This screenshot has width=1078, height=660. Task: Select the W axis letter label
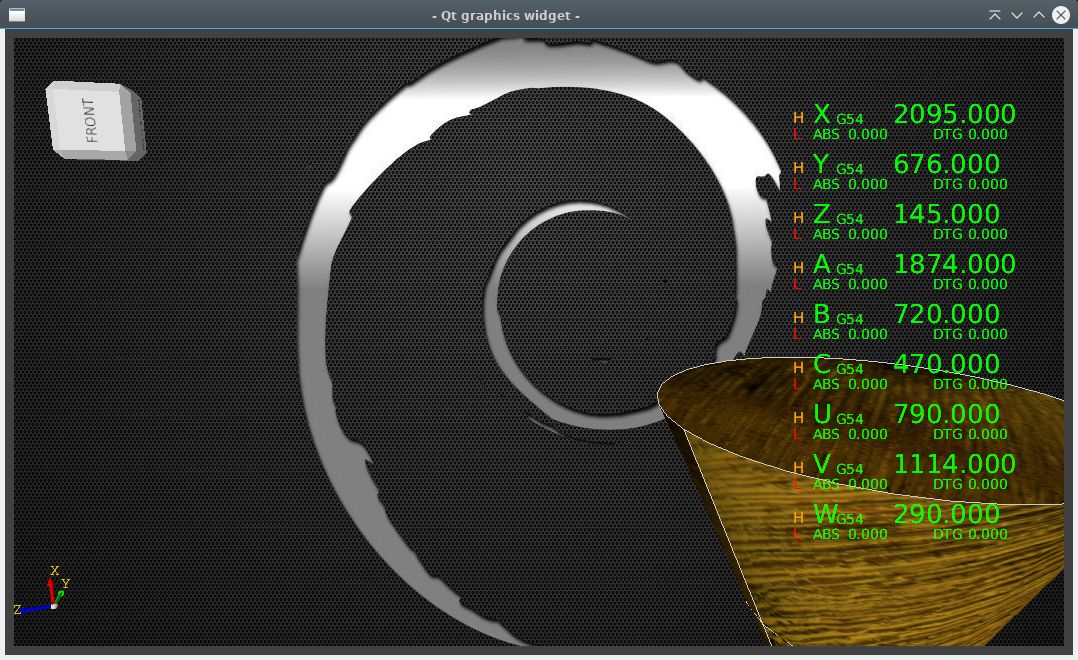[825, 514]
